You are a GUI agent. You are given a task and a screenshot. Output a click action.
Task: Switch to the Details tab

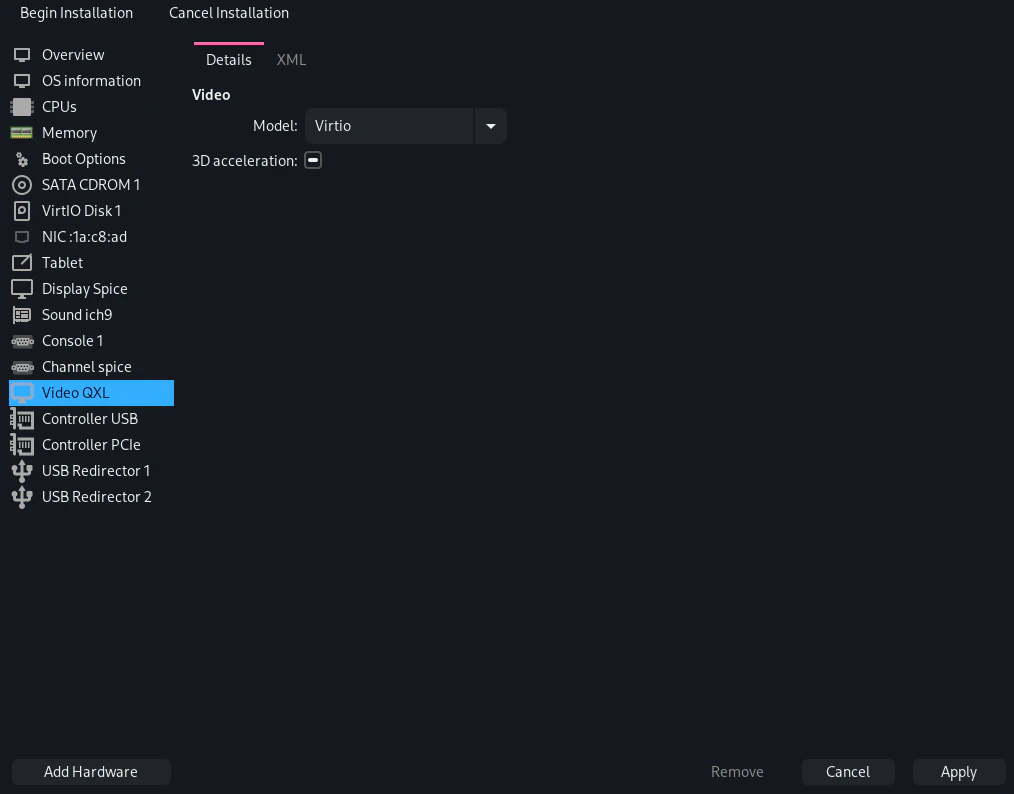pos(228,60)
